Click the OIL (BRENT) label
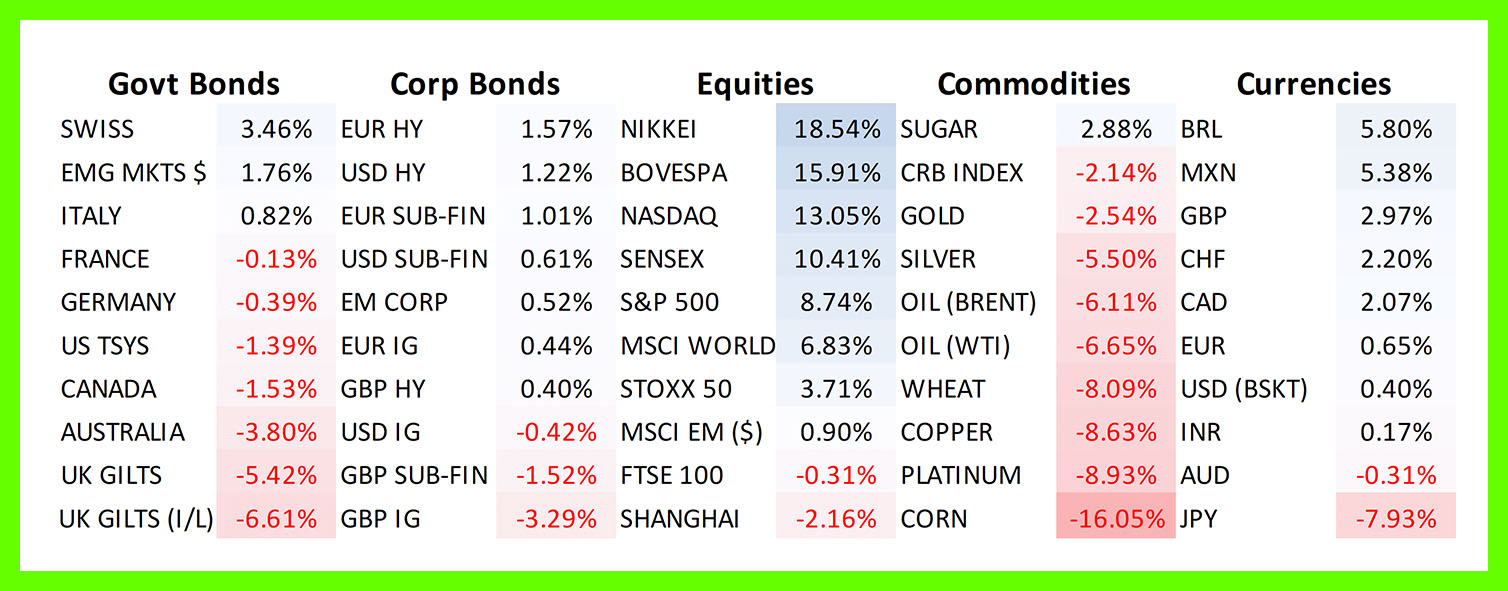Screen dimensions: 1508x591 [968, 302]
